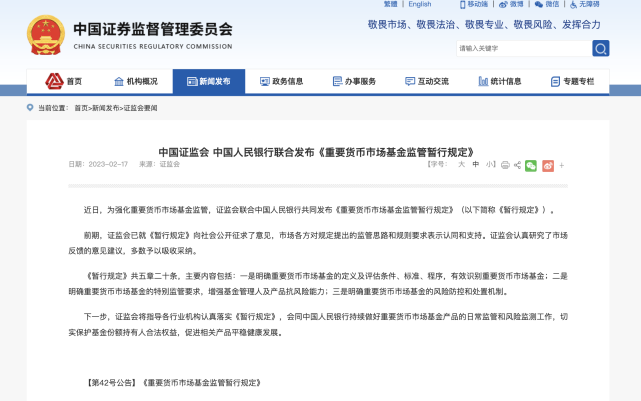Expand more share options with plus icon
This screenshot has height=401, width=641.
[561, 164]
